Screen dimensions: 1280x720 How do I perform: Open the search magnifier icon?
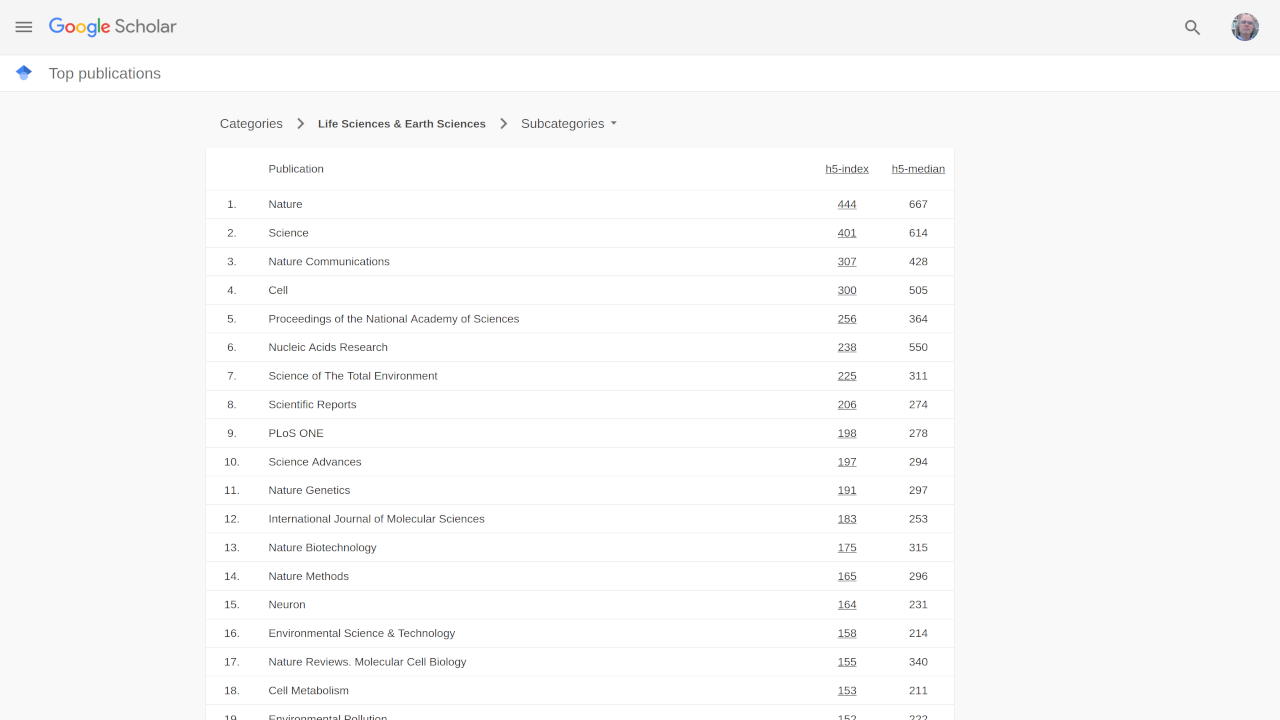point(1192,27)
